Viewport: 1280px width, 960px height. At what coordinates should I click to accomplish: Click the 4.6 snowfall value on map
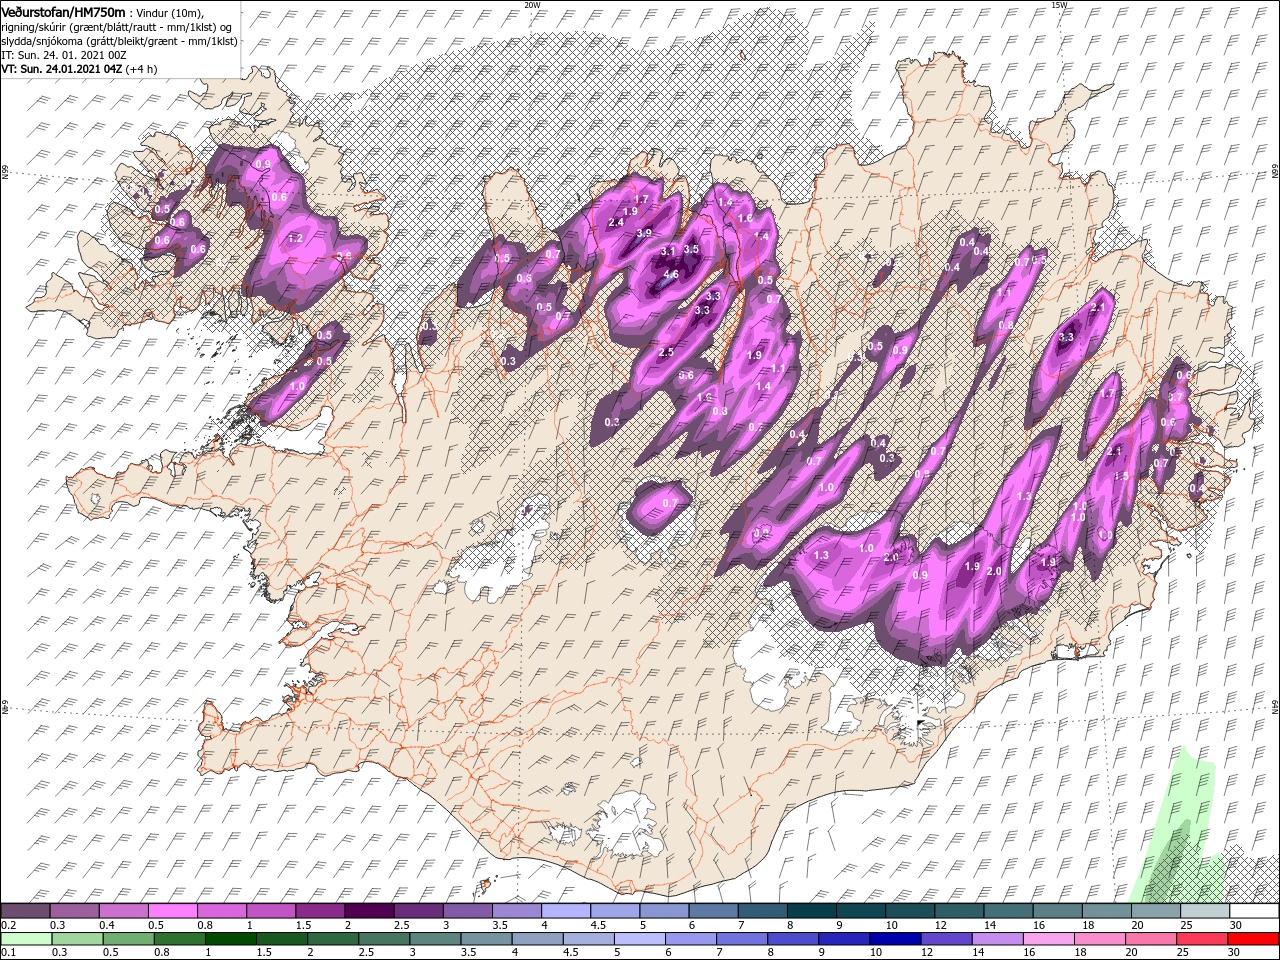click(x=671, y=274)
